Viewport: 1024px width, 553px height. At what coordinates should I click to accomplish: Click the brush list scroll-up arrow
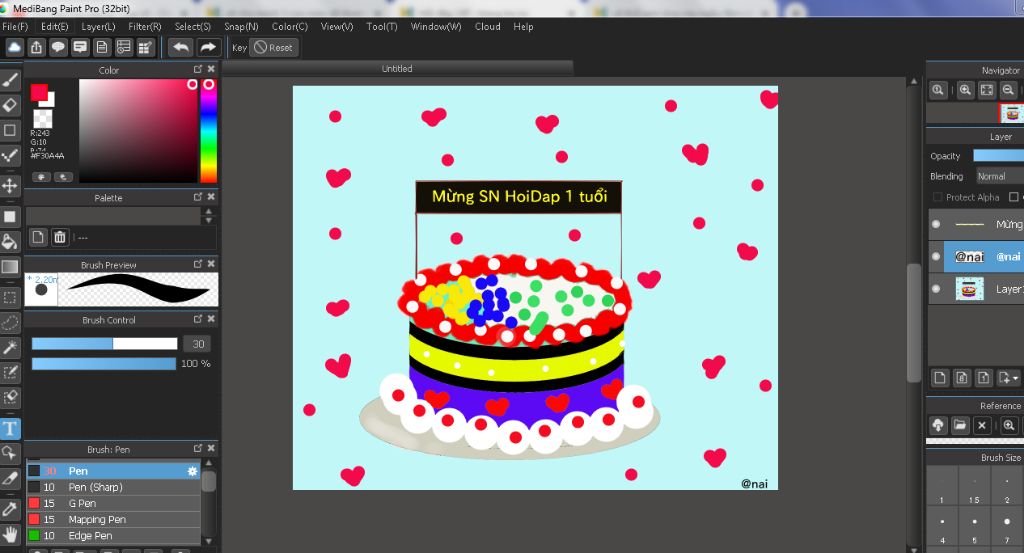click(208, 463)
